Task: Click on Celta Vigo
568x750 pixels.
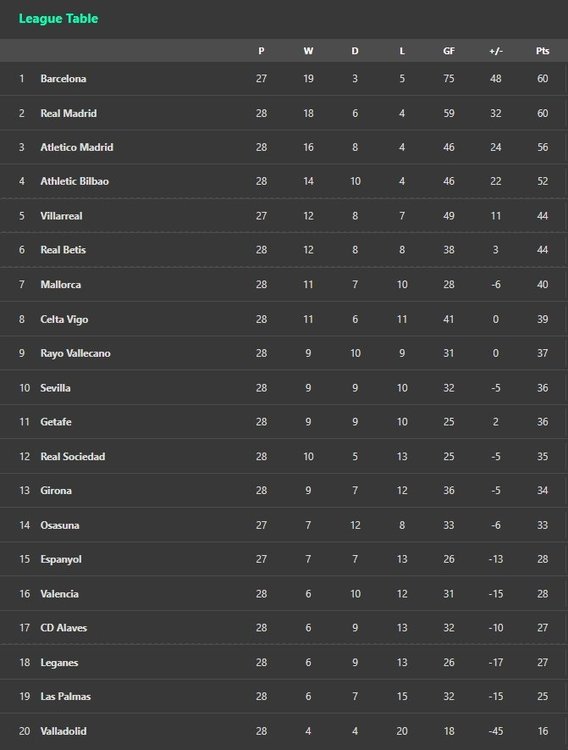Action: (64, 319)
